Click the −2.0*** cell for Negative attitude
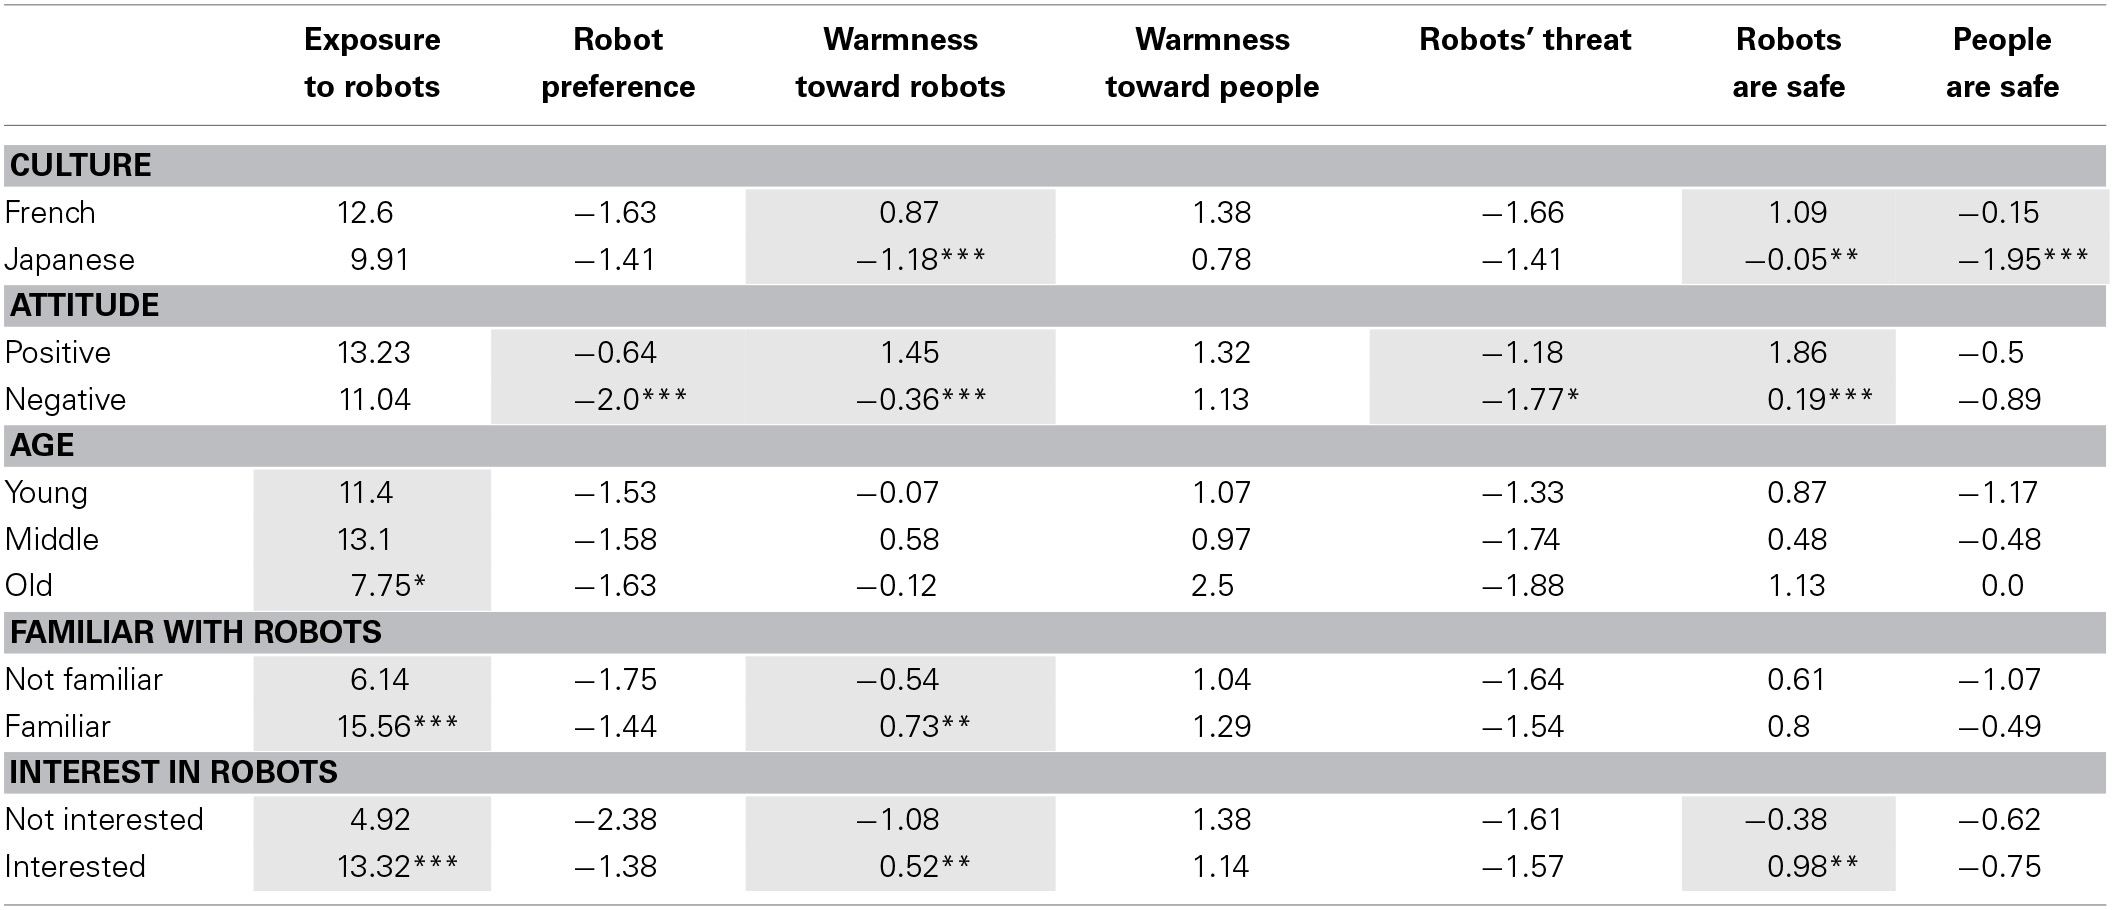Screen dimensions: 2114x910 coord(630,400)
